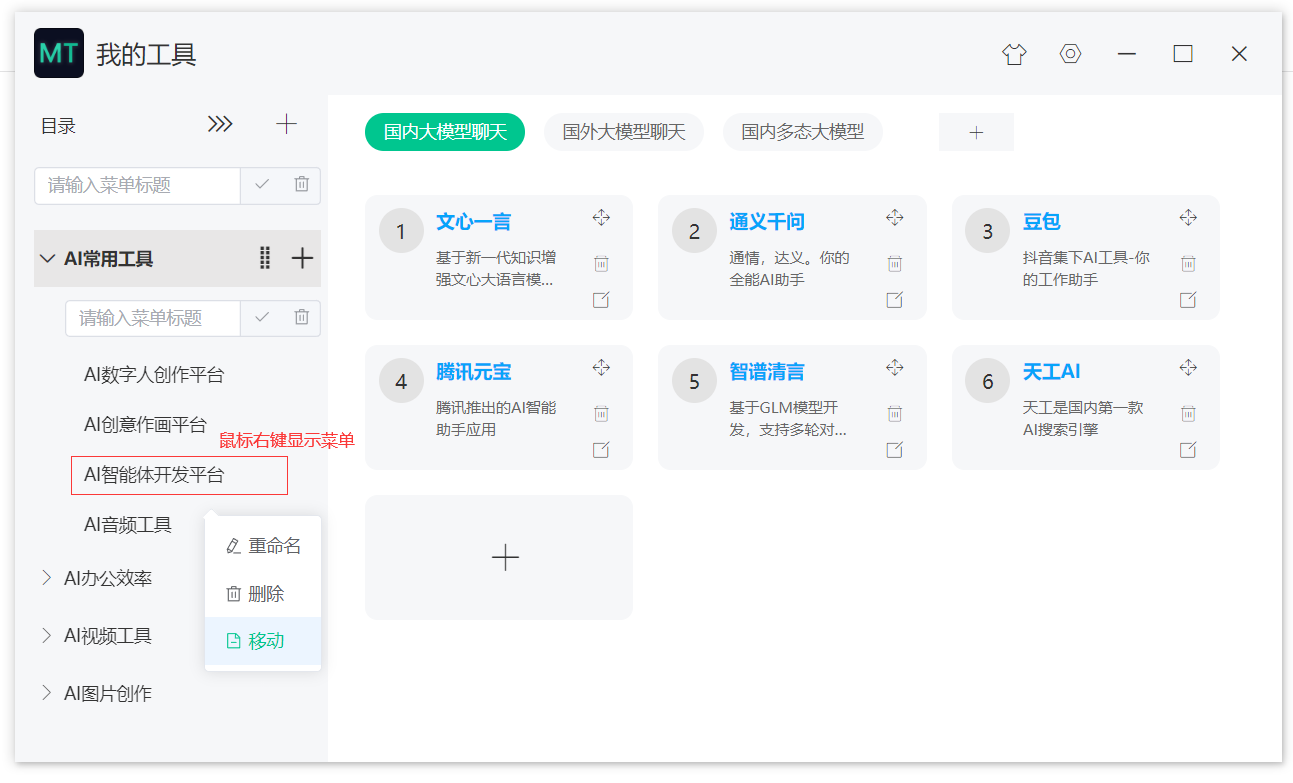Image resolution: width=1293 pixels, height=783 pixels.
Task: Edit the 智谱清言 card
Action: click(895, 449)
